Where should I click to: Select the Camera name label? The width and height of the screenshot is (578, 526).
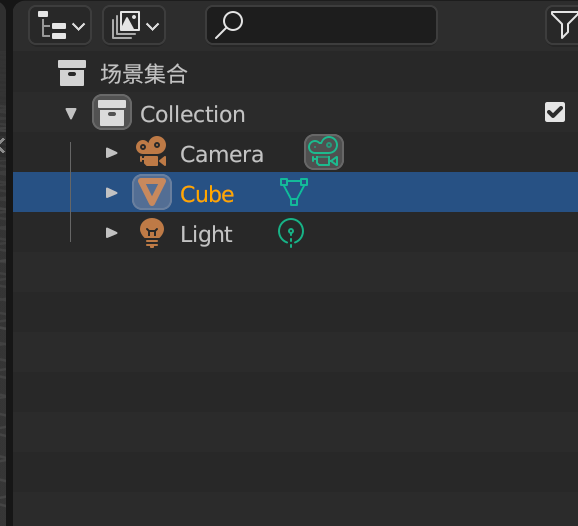(222, 154)
